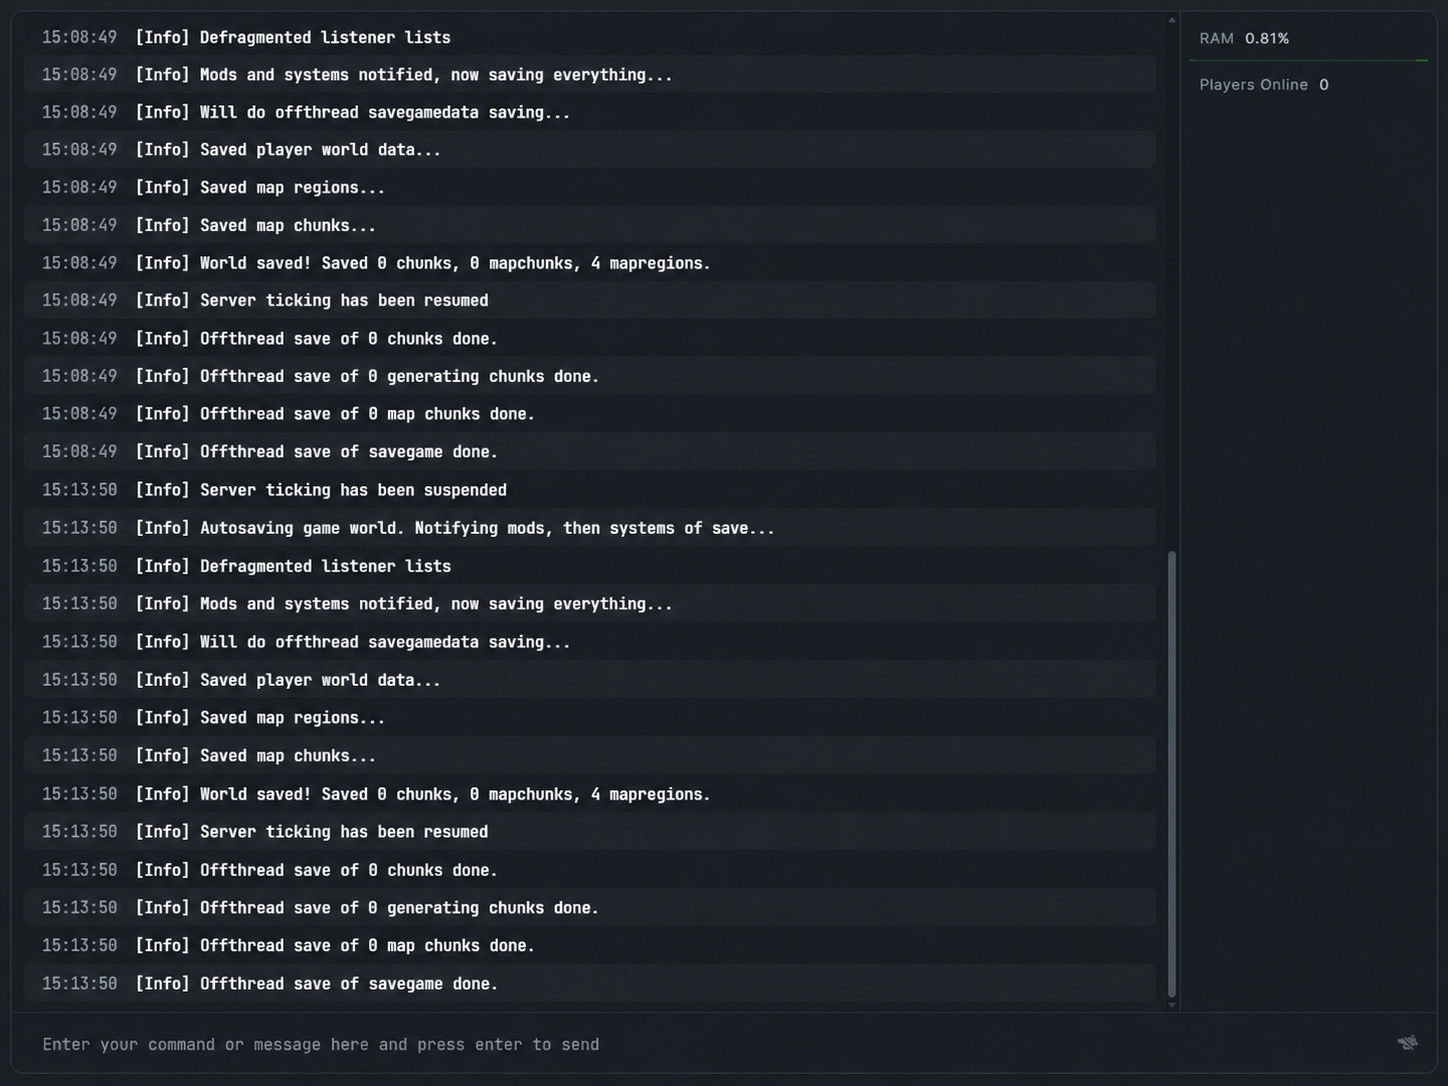Select 15:08:49 Offthread save of 0 generating chunks

click(x=590, y=376)
